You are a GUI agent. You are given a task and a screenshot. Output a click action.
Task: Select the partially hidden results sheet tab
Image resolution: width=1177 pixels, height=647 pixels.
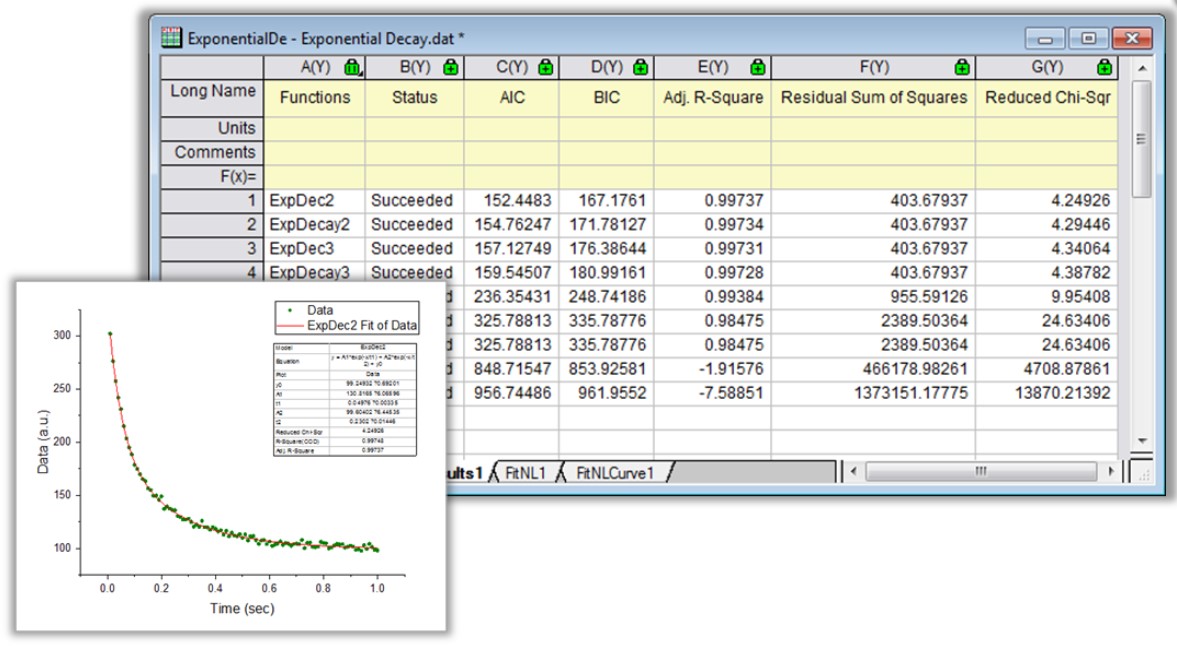(465, 473)
